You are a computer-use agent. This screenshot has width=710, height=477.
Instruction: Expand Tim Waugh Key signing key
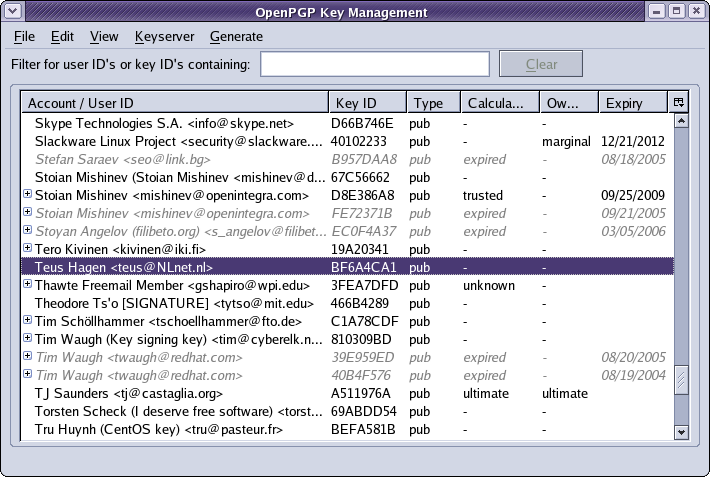pyautogui.click(x=28, y=340)
